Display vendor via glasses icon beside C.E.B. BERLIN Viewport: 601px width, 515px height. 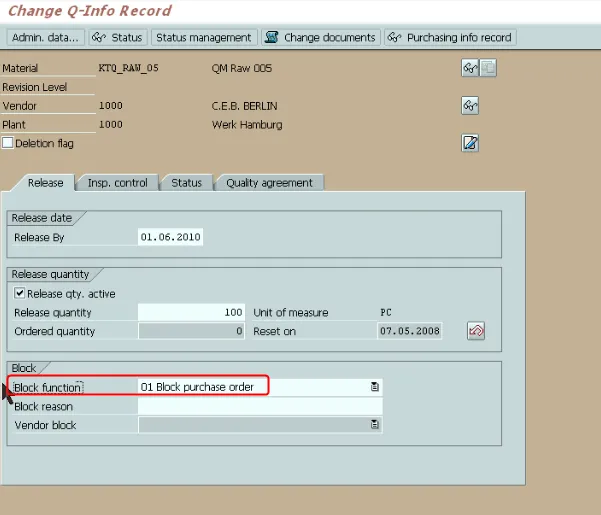tap(470, 105)
